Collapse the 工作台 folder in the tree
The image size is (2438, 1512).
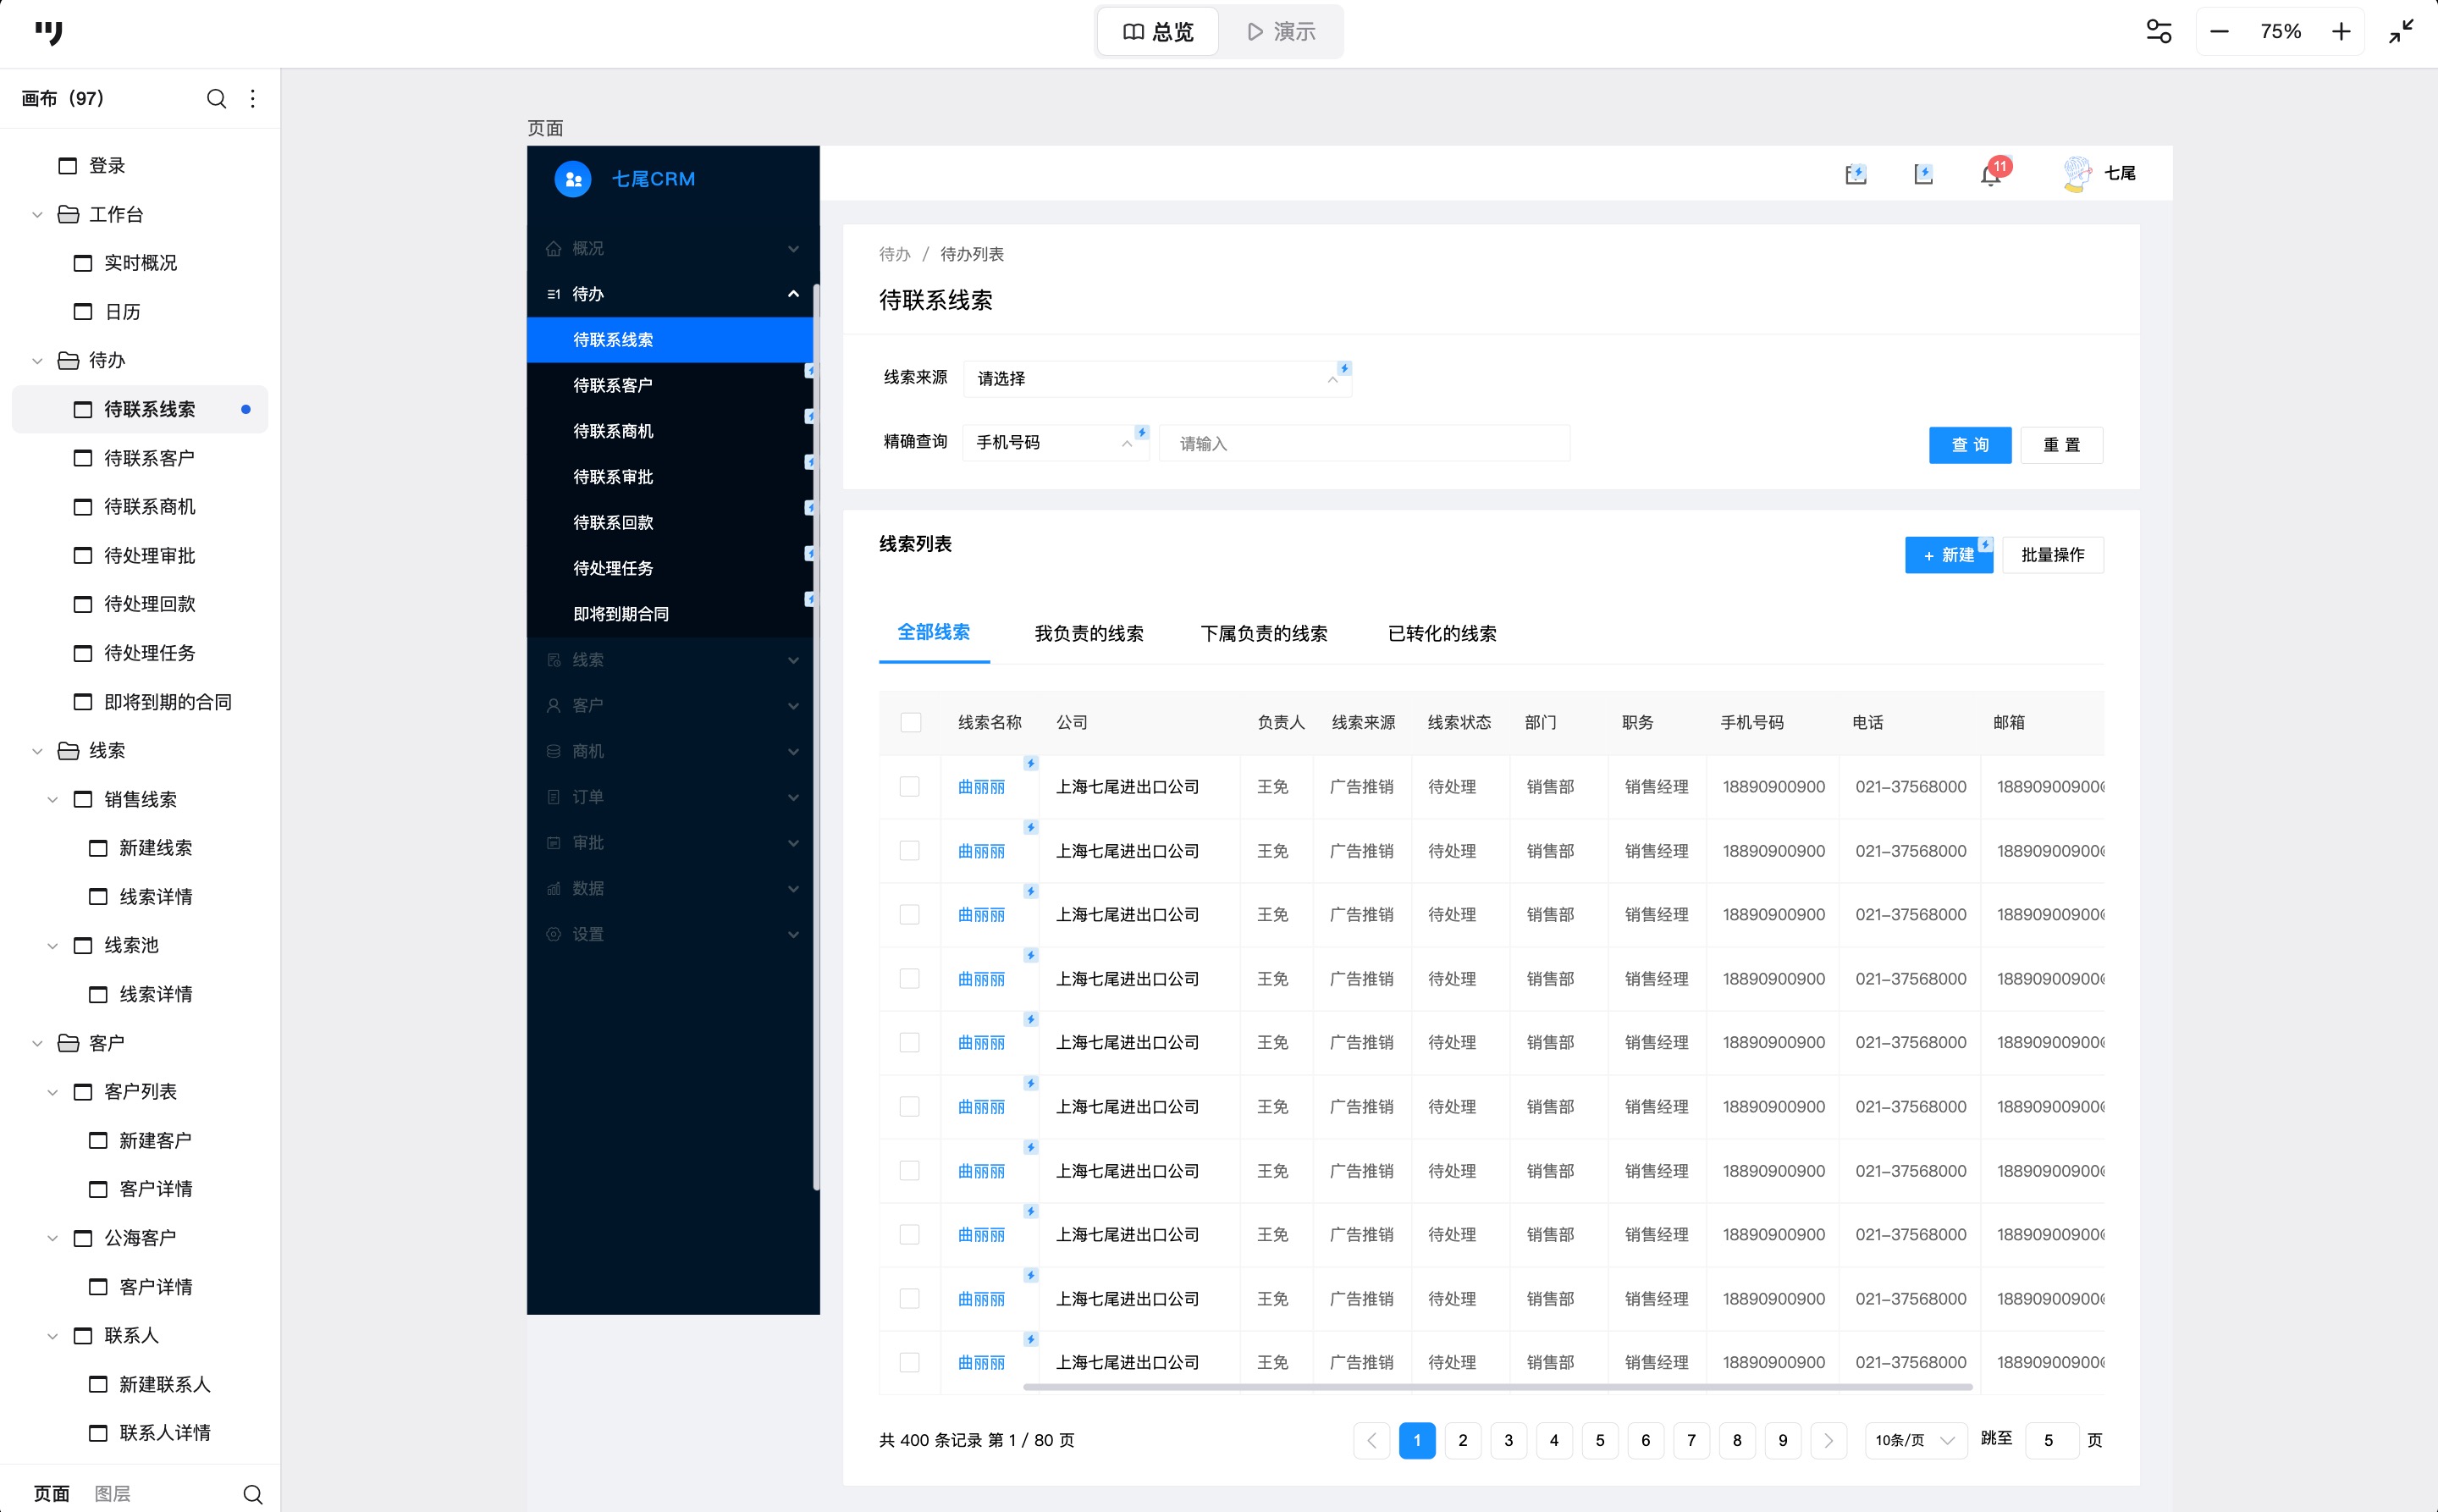[37, 215]
